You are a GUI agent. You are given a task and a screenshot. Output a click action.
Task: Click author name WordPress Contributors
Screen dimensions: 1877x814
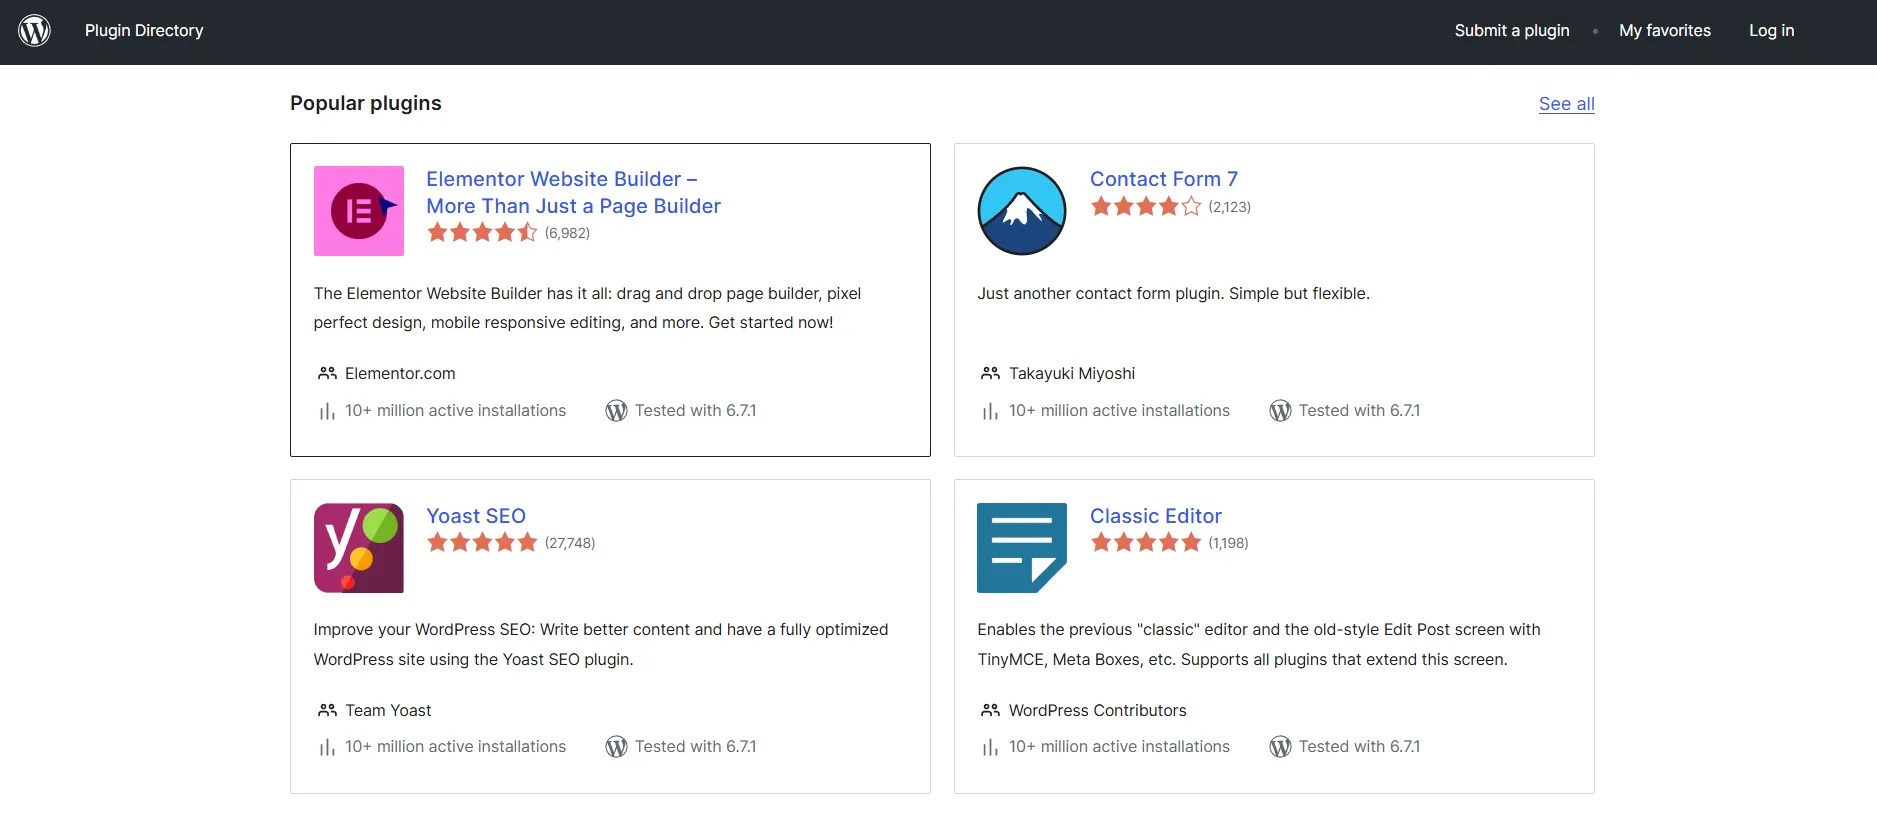point(1098,710)
